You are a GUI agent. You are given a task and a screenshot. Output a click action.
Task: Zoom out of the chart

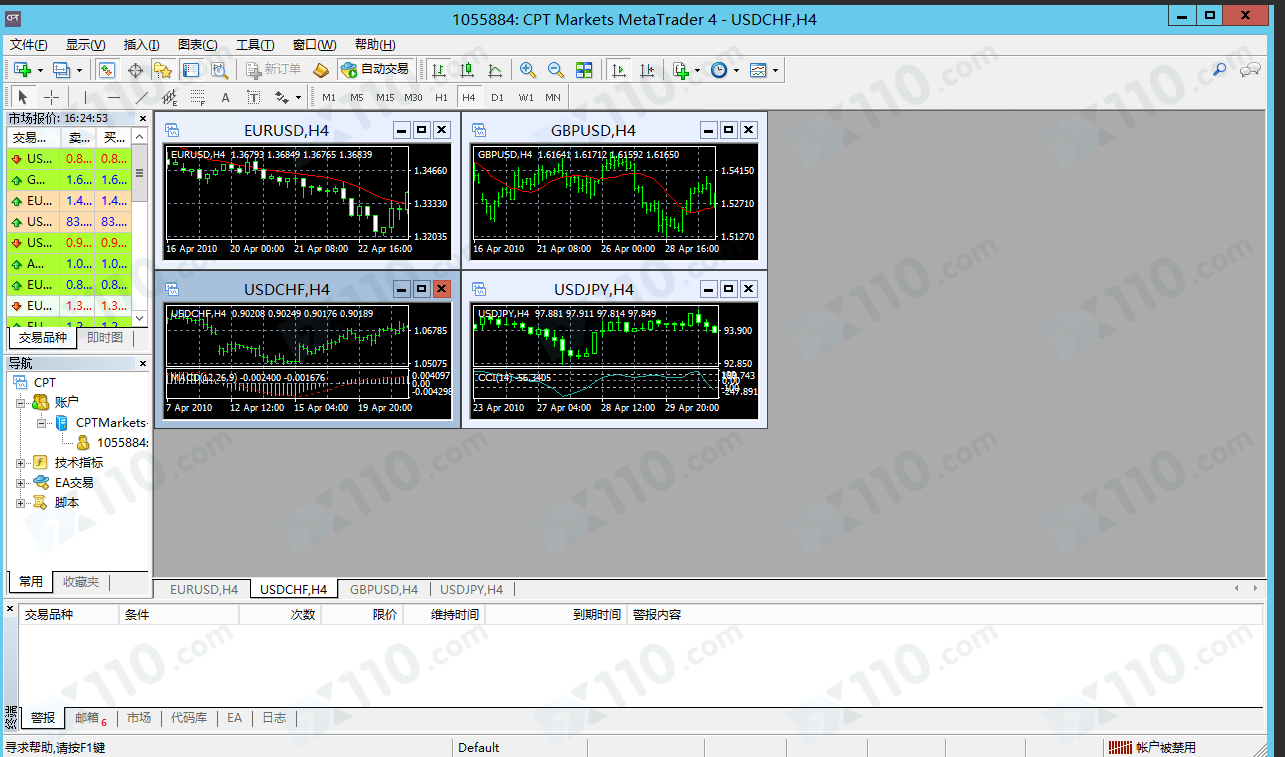556,70
